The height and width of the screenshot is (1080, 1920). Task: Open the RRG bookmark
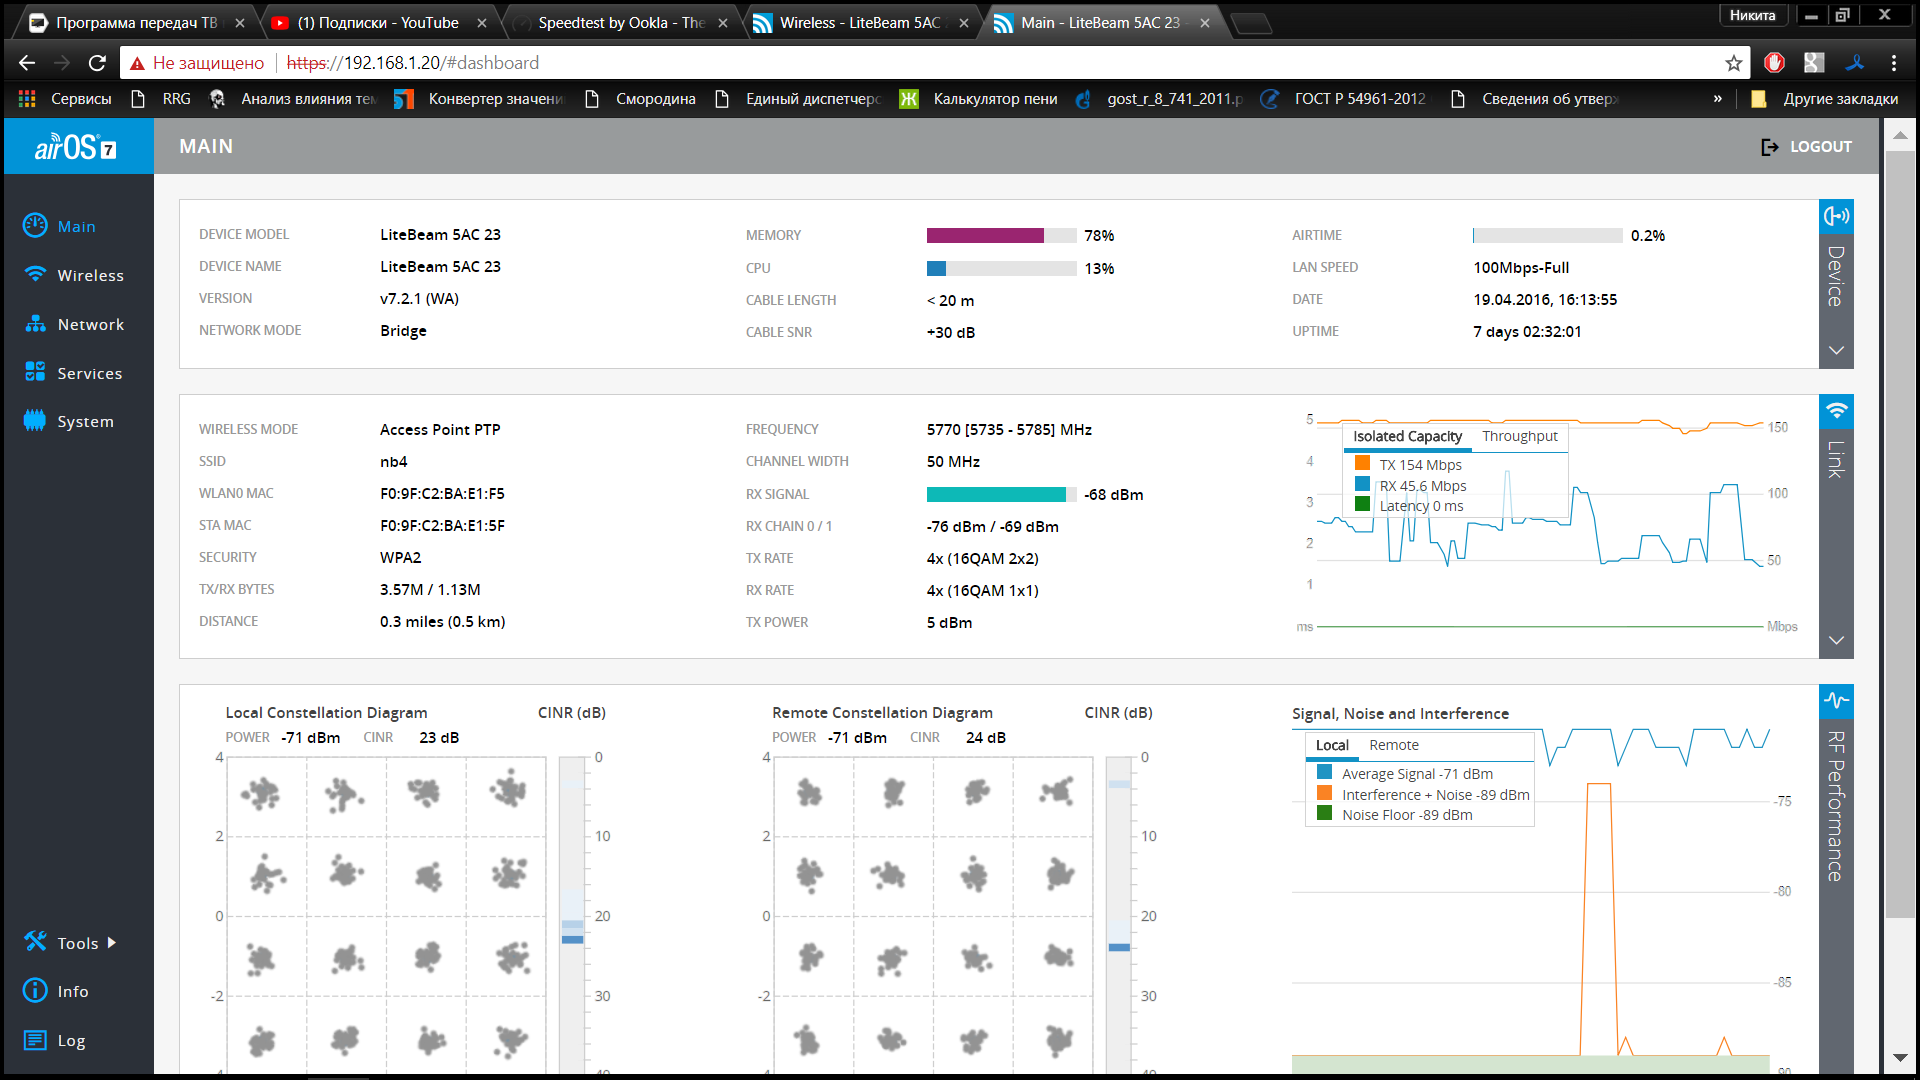coord(163,98)
